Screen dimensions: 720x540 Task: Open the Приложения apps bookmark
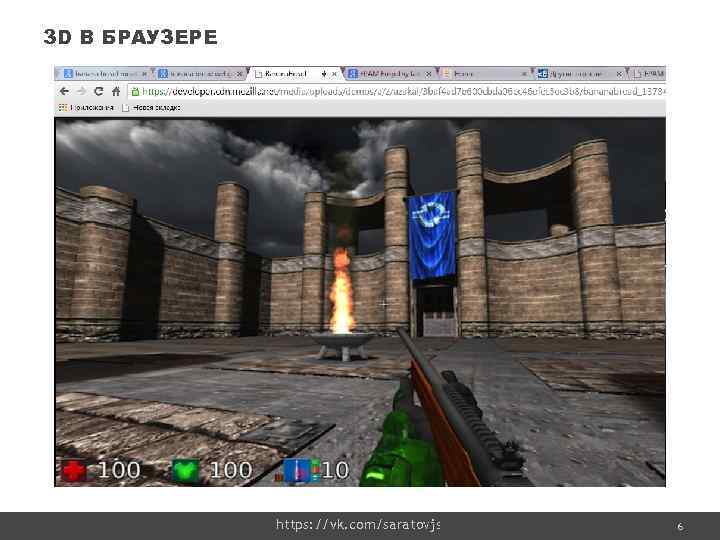click(x=86, y=107)
